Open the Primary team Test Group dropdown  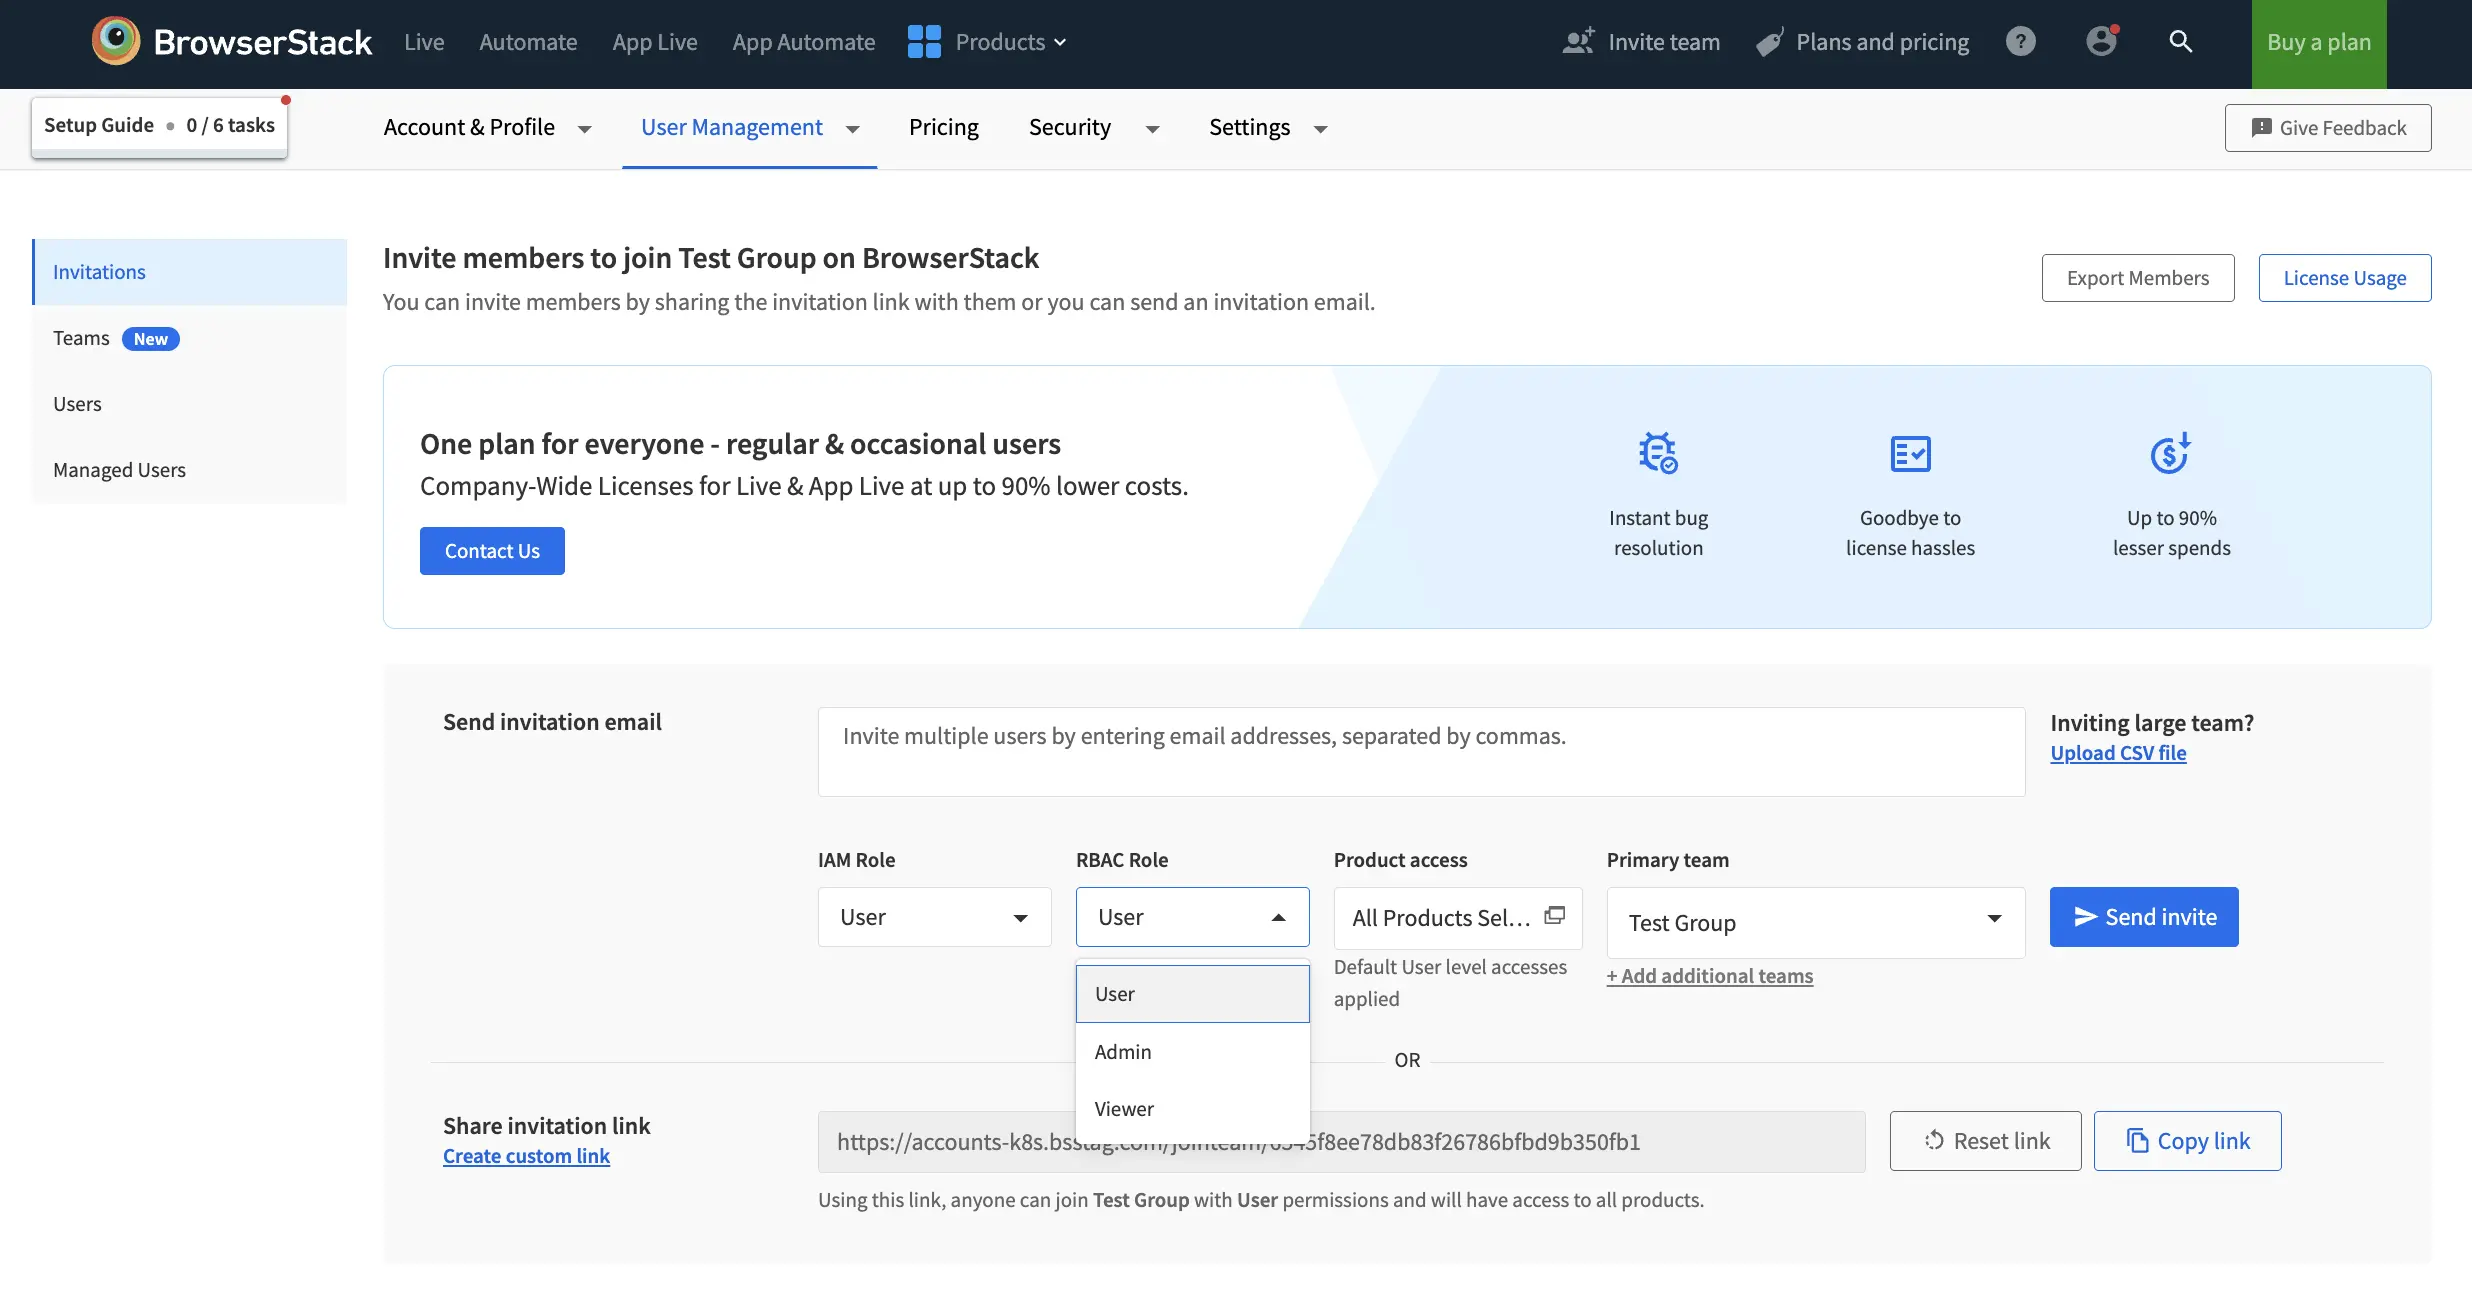pyautogui.click(x=1815, y=922)
